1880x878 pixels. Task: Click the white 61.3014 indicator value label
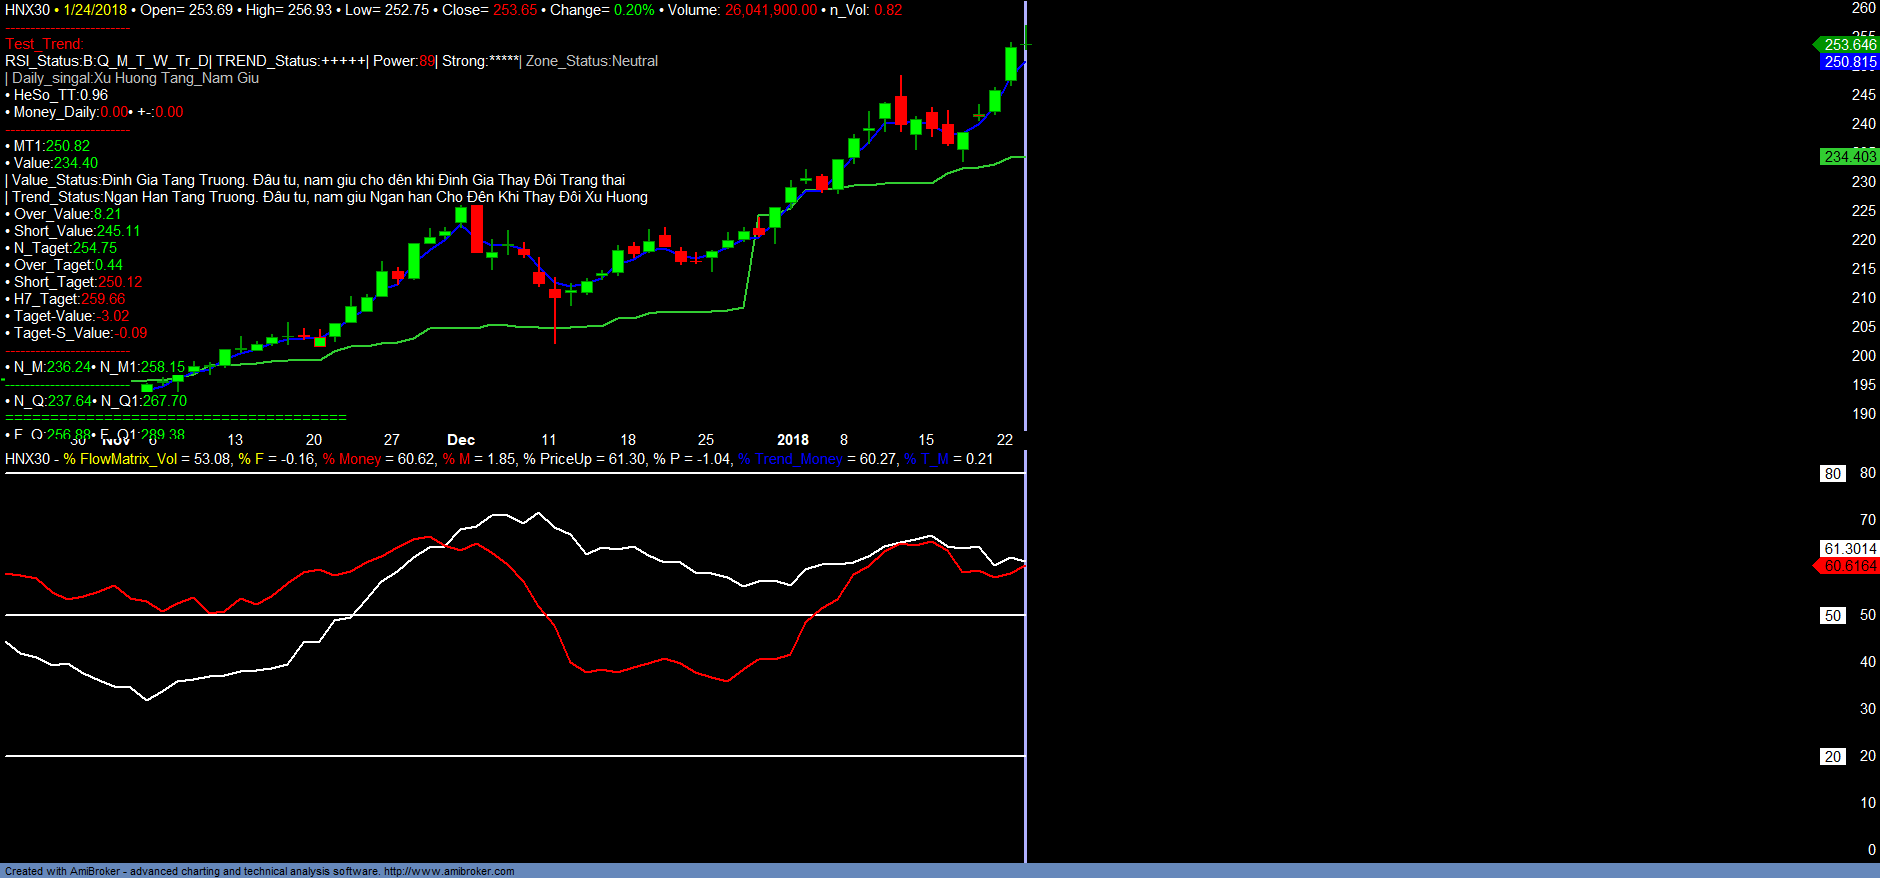tap(1849, 549)
